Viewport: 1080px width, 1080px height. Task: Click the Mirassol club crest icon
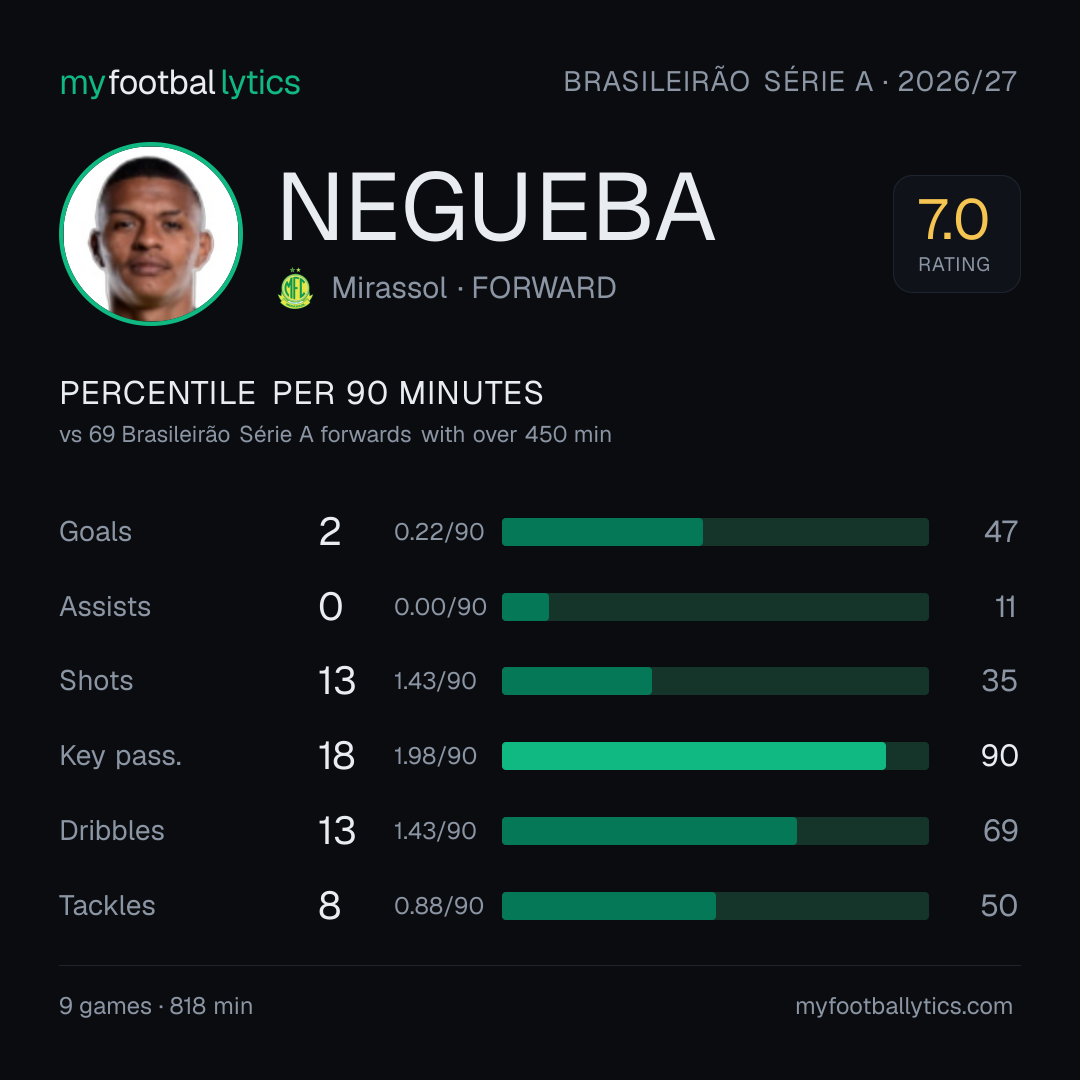[295, 289]
